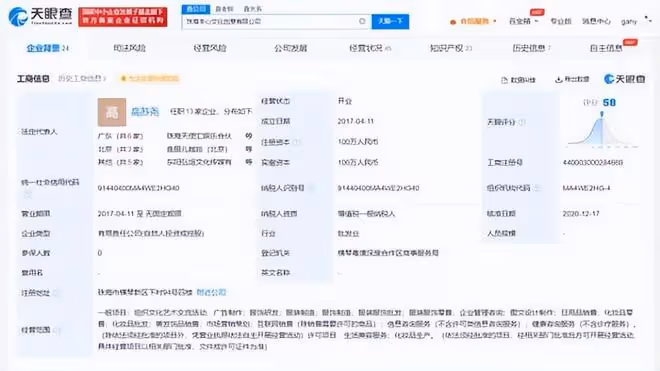The image size is (660, 371).
Task: Select the 100万人民币 registered capital value
Action: click(358, 142)
